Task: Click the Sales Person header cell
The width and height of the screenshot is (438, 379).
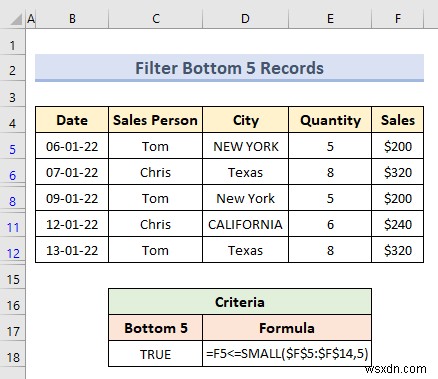Action: coord(155,120)
